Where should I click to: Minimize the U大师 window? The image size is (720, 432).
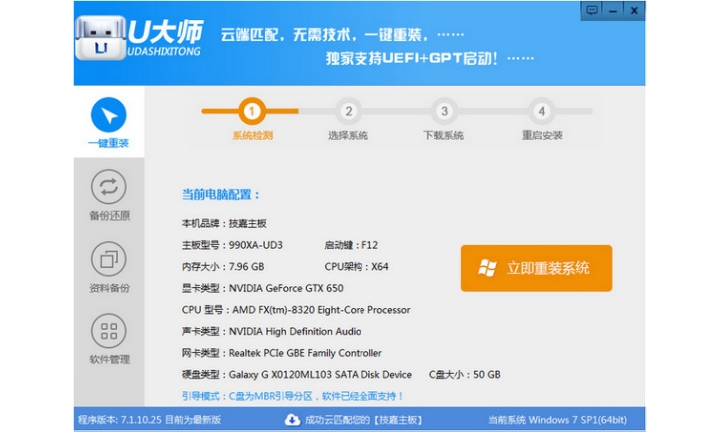(x=613, y=10)
